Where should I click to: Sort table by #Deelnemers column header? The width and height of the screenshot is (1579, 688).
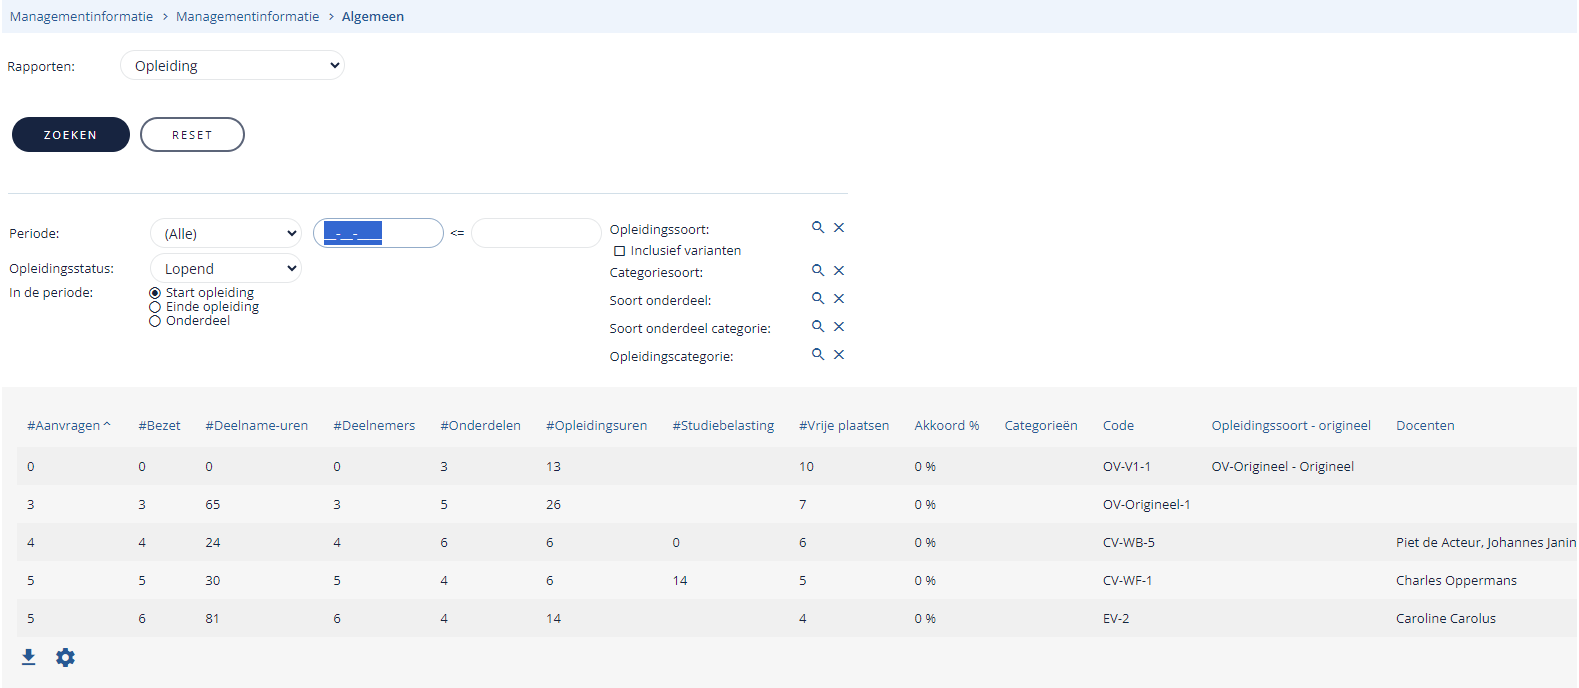point(374,425)
